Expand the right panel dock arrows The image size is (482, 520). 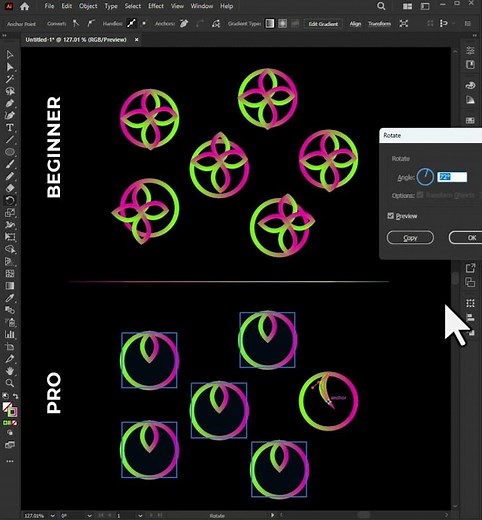pos(474,36)
